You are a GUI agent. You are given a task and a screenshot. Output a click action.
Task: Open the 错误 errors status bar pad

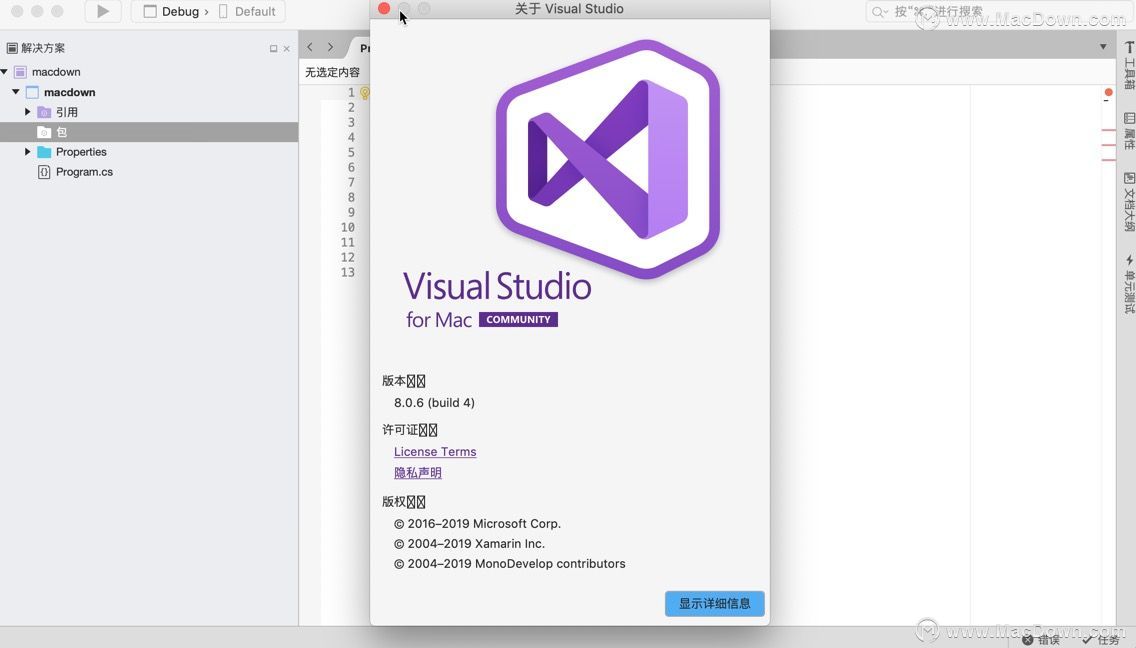[x=1041, y=640]
